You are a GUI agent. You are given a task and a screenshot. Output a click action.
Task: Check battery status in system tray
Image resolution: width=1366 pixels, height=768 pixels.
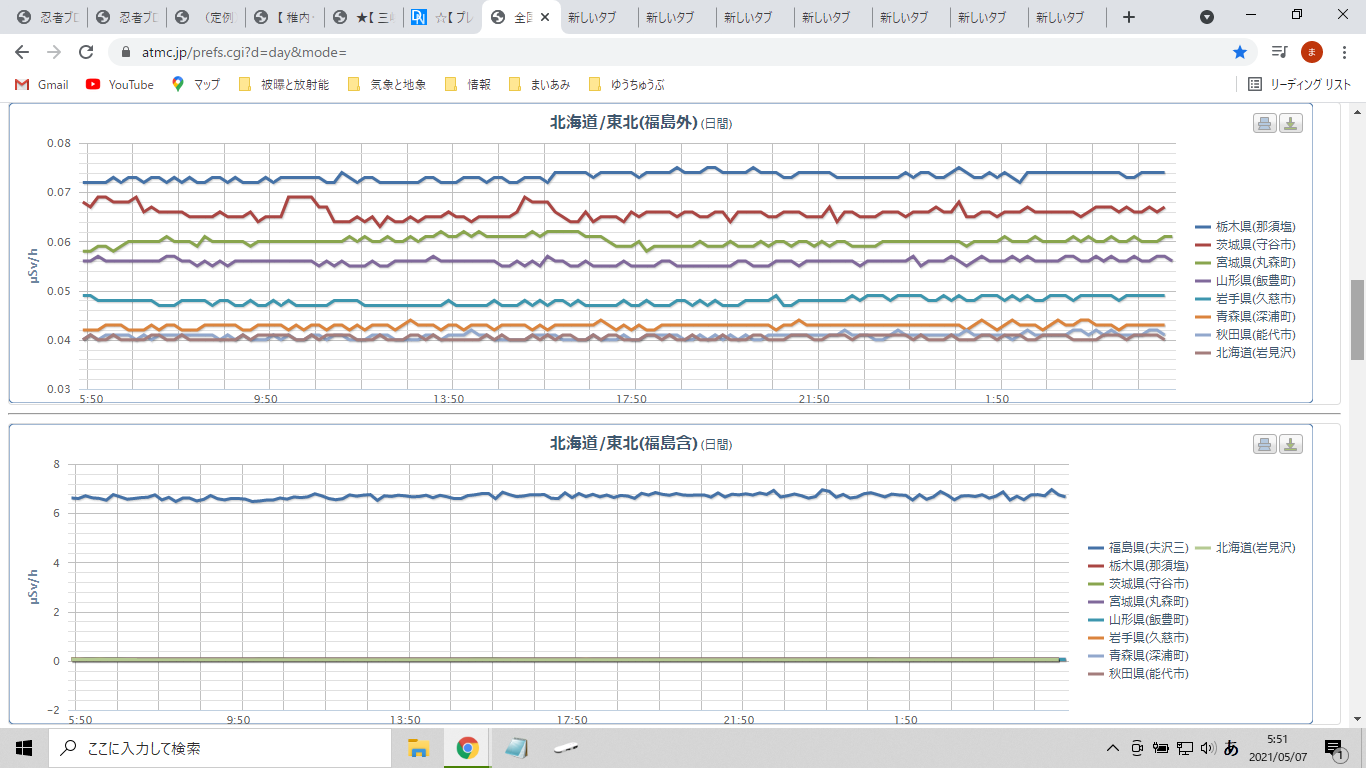tap(1161, 748)
